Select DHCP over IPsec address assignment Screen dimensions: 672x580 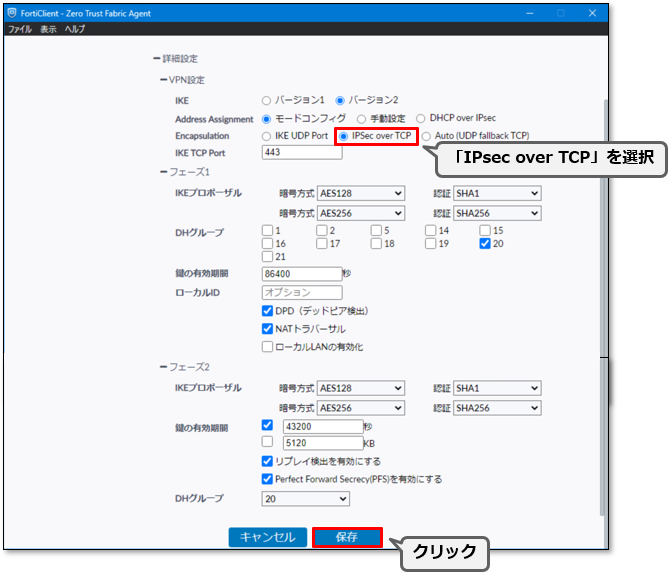tap(421, 118)
